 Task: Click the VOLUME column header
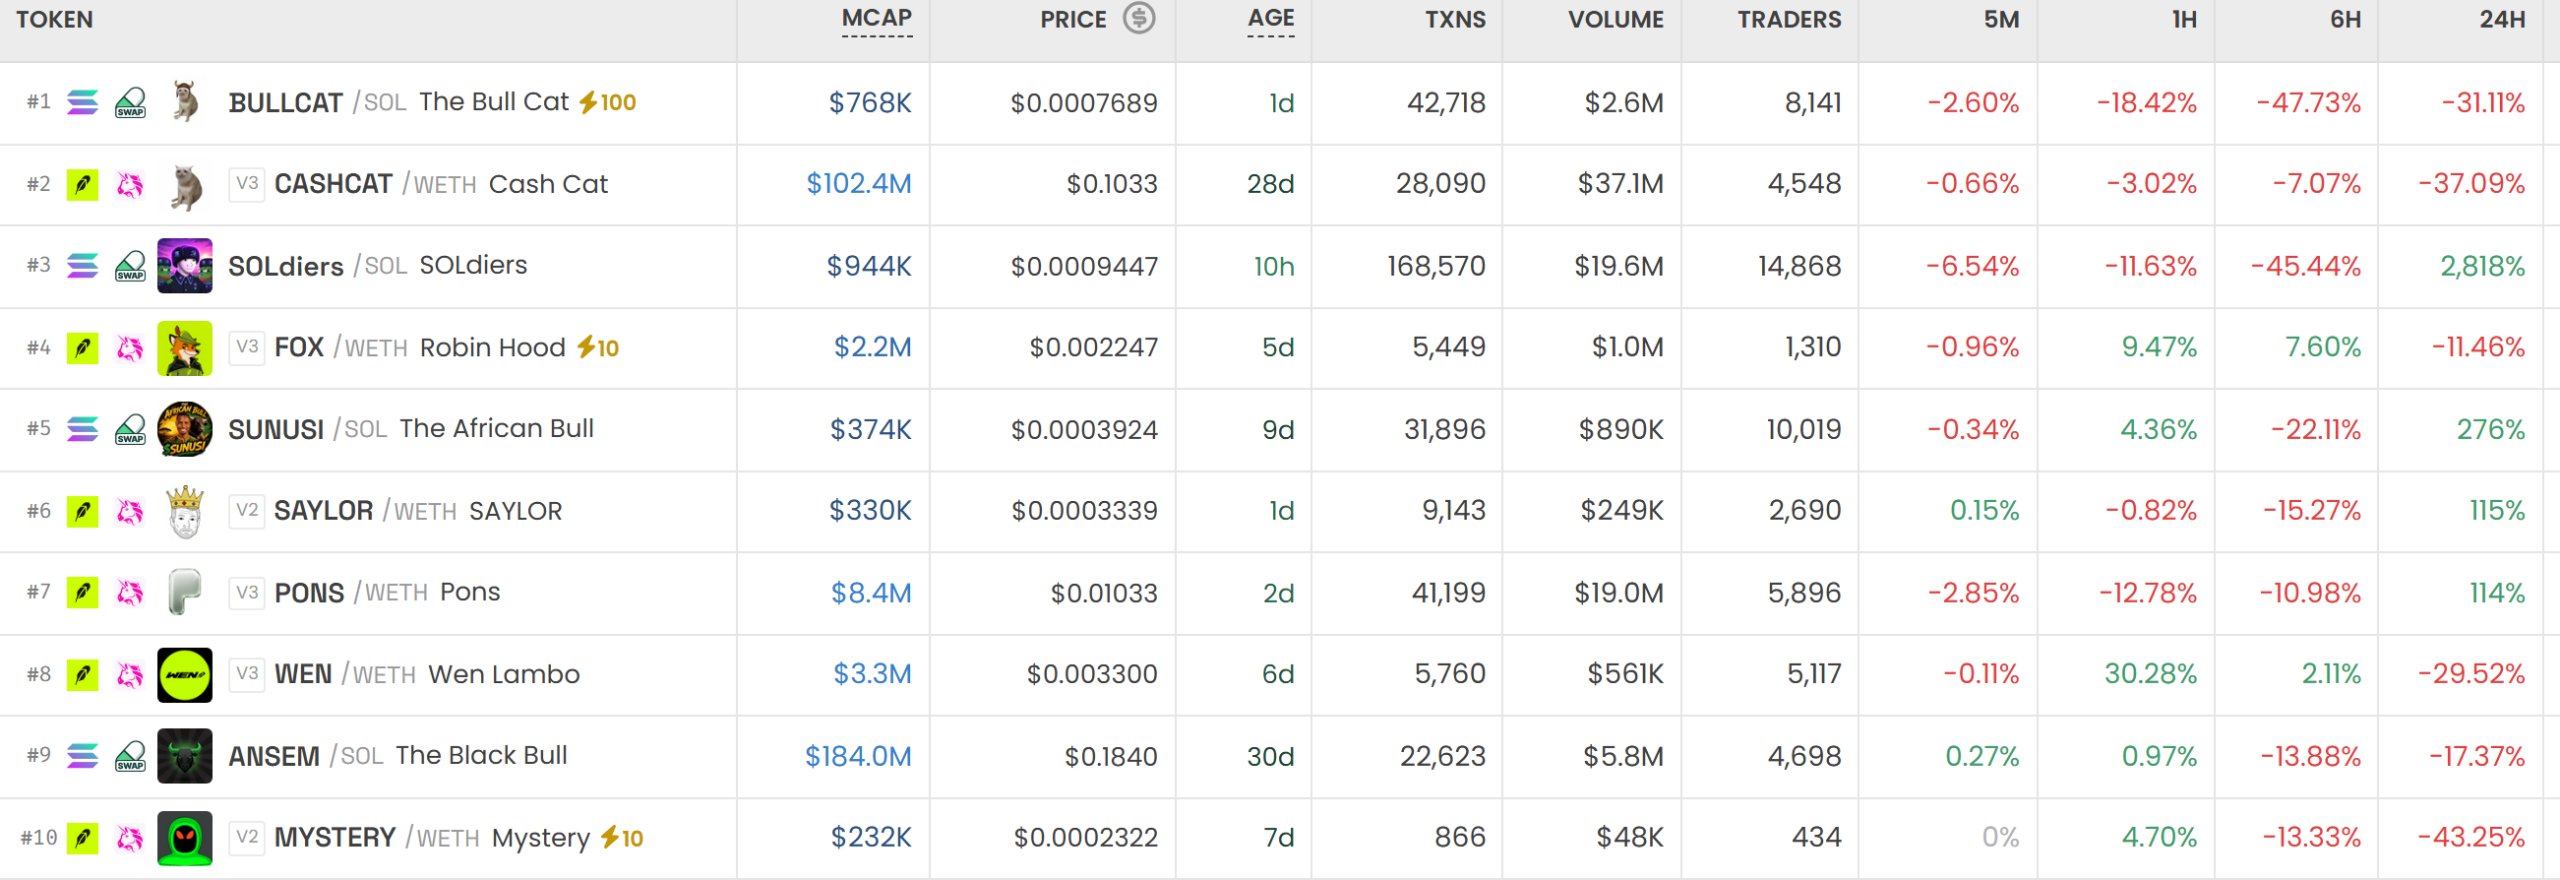point(1616,20)
